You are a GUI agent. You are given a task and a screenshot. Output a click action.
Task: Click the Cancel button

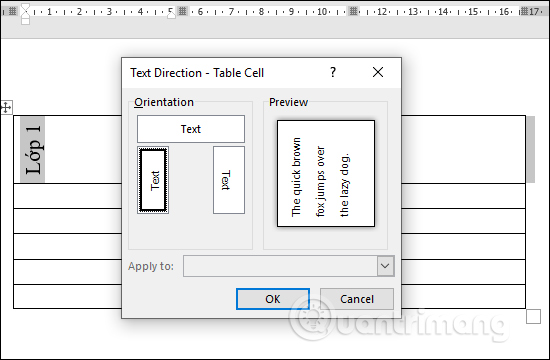pyautogui.click(x=357, y=299)
